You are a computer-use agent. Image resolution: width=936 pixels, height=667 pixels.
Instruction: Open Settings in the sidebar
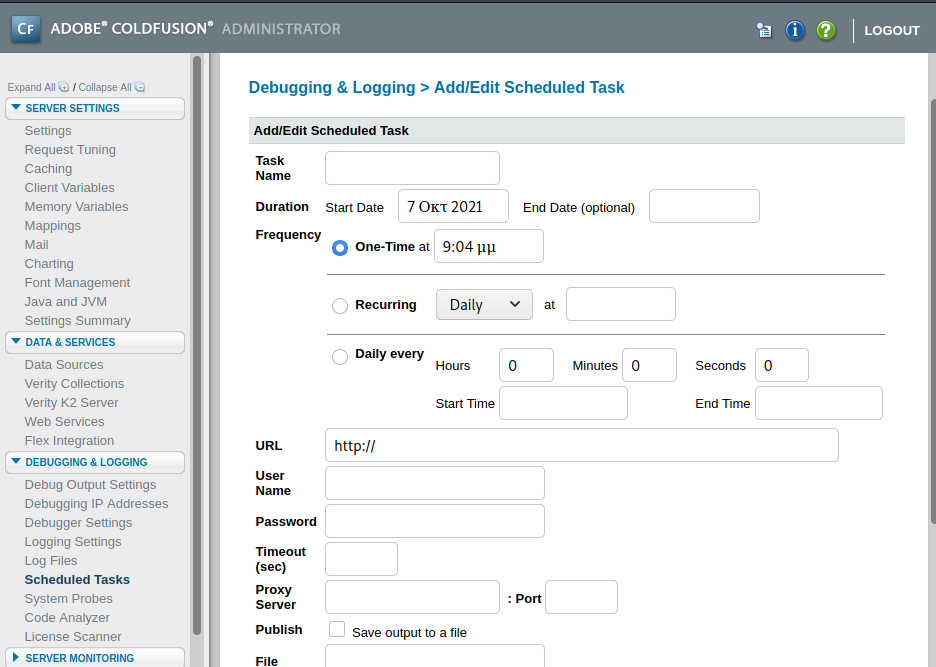[48, 130]
